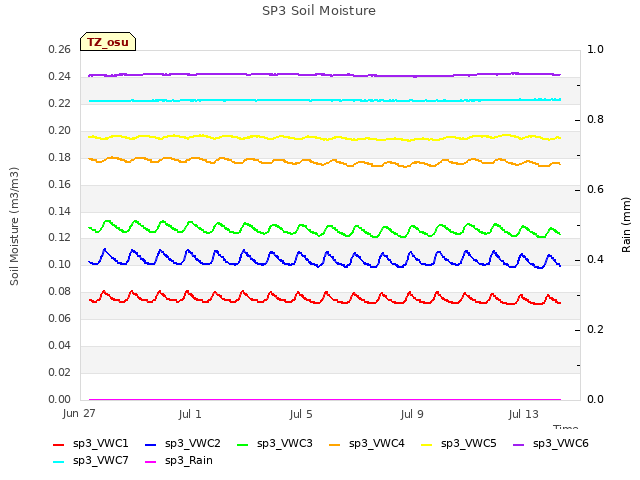640x480 pixels.
Task: Click the Jun 27 x-axis tick label
Action: point(79,413)
